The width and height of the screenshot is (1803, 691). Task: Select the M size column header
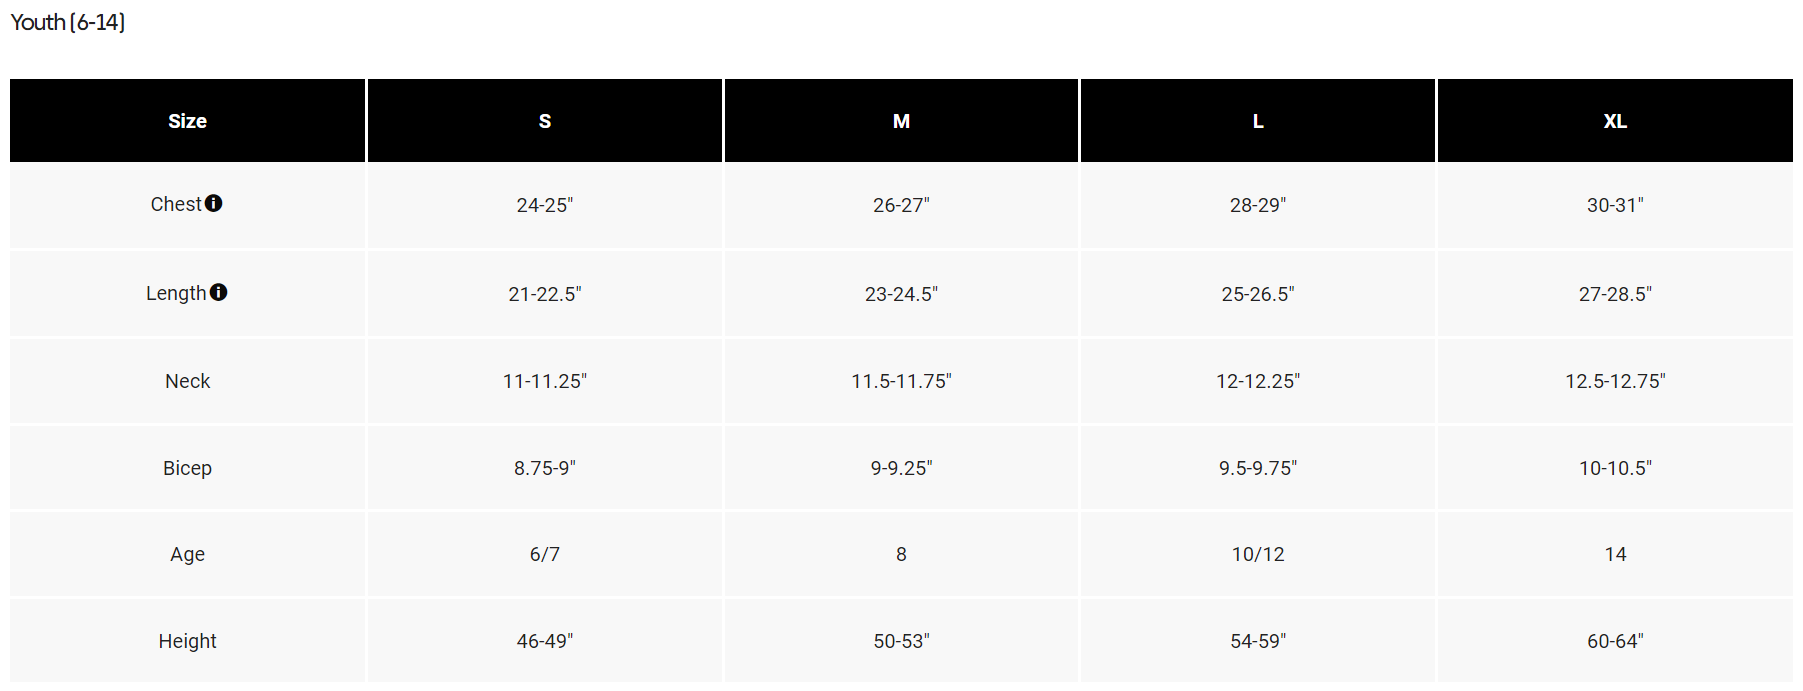[x=901, y=121]
